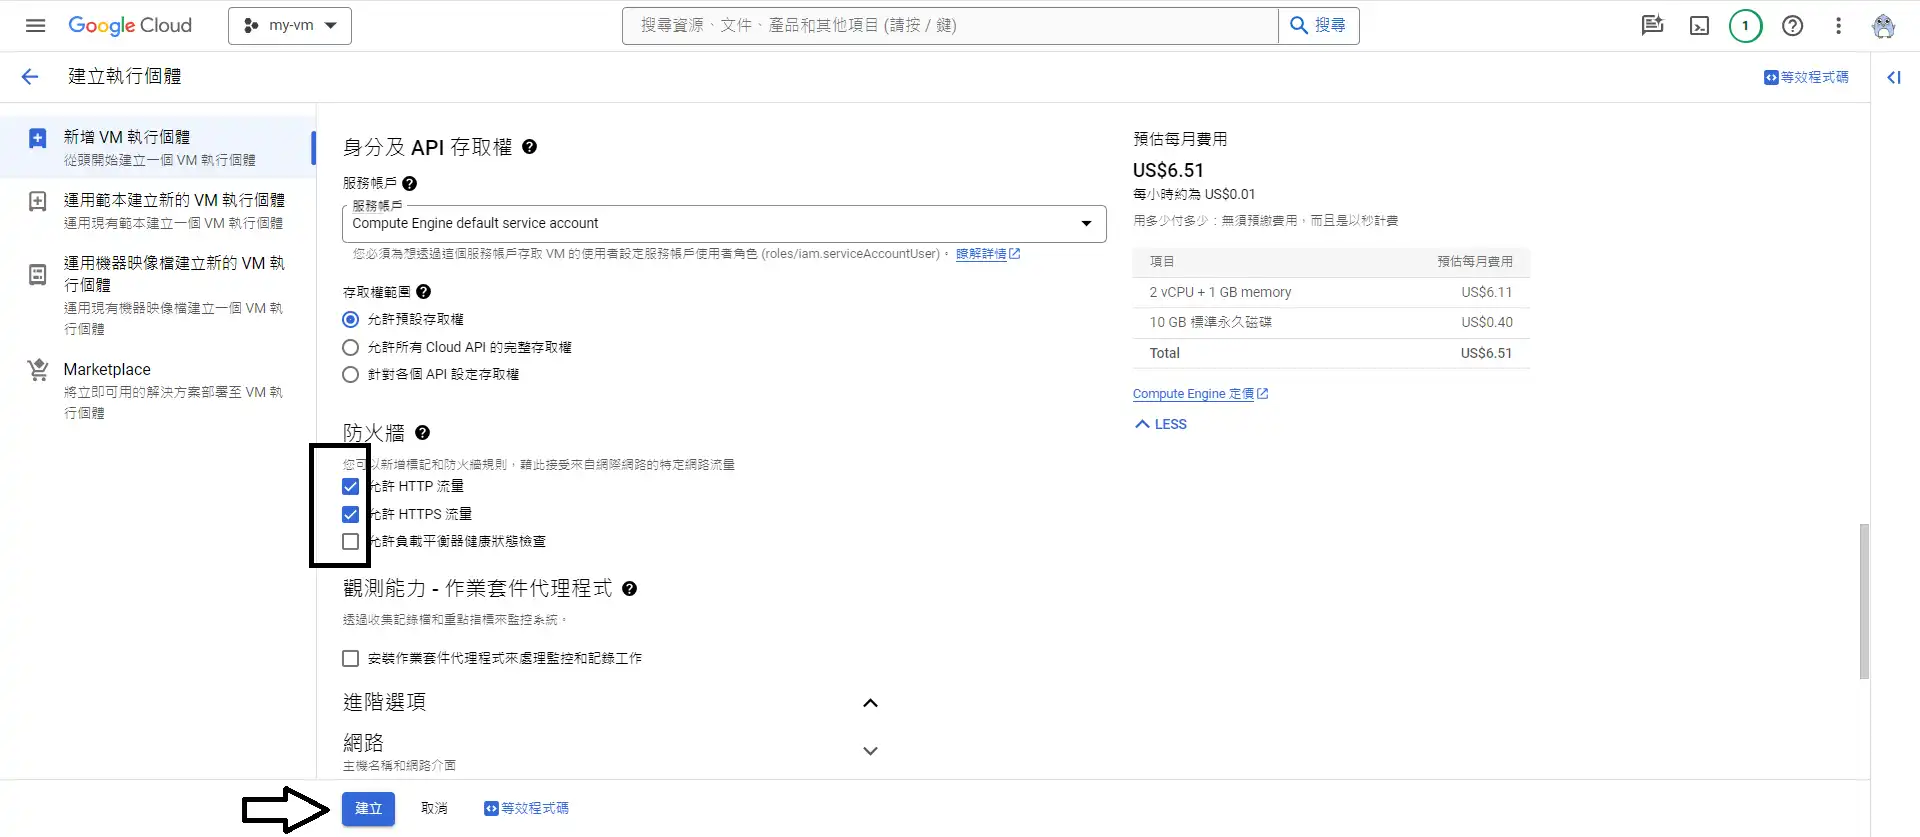Click help icon beside 防火牆 heading
This screenshot has width=1920, height=837.
pos(422,433)
